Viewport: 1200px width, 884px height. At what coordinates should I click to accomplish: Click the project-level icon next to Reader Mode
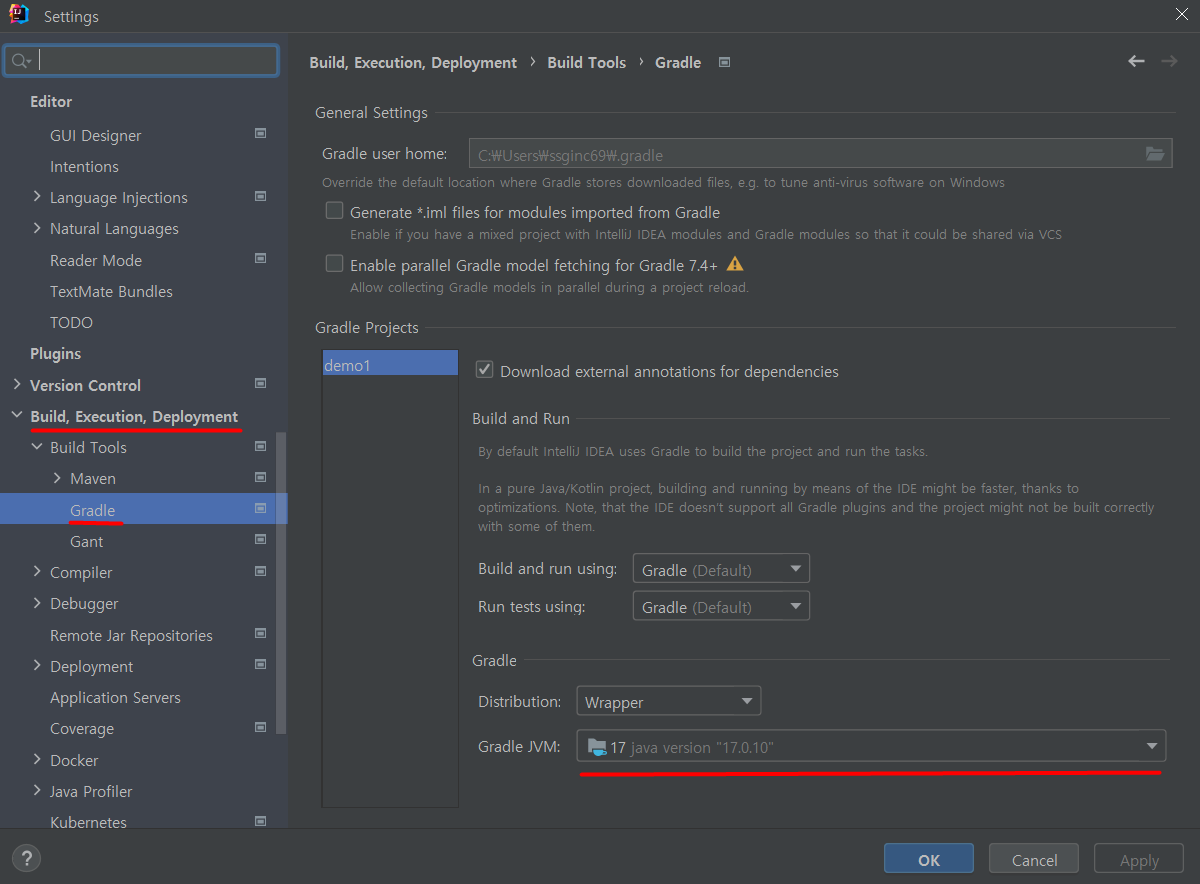[260, 258]
